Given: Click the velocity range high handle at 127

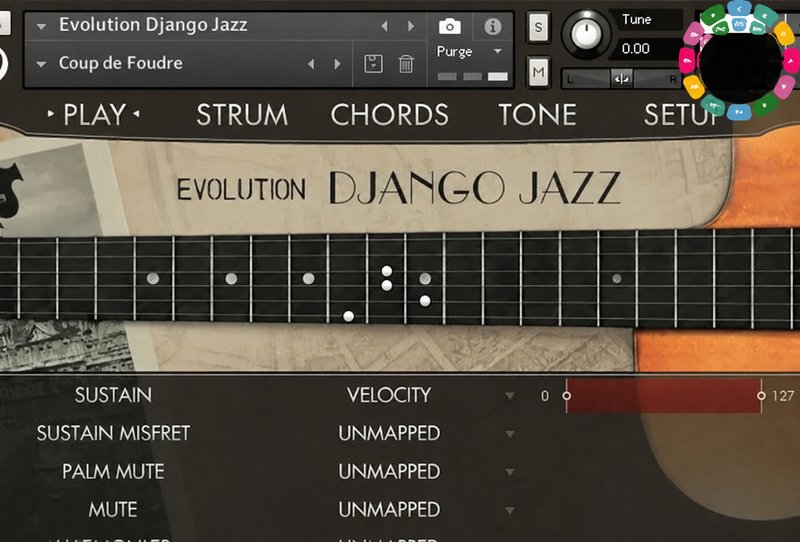Looking at the screenshot, I should (x=761, y=396).
